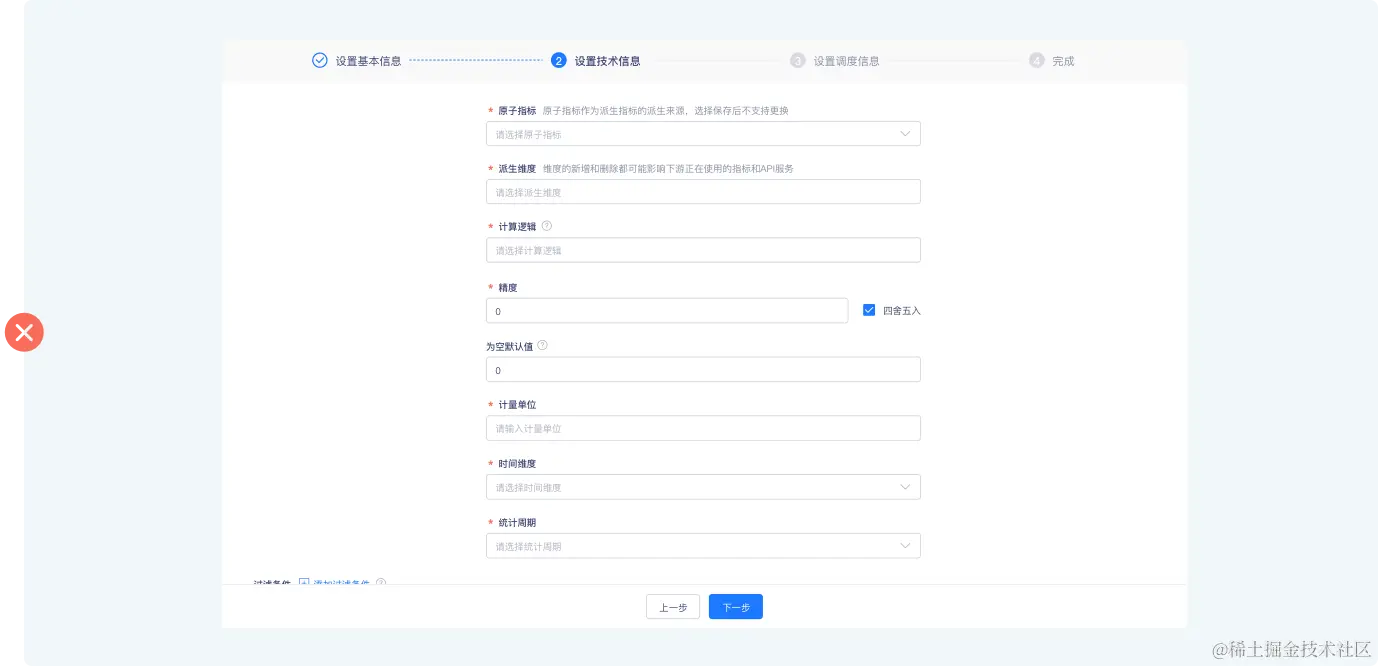Go to the 设置基本信息 step
Screen dimensions: 1378x666
coord(369,61)
